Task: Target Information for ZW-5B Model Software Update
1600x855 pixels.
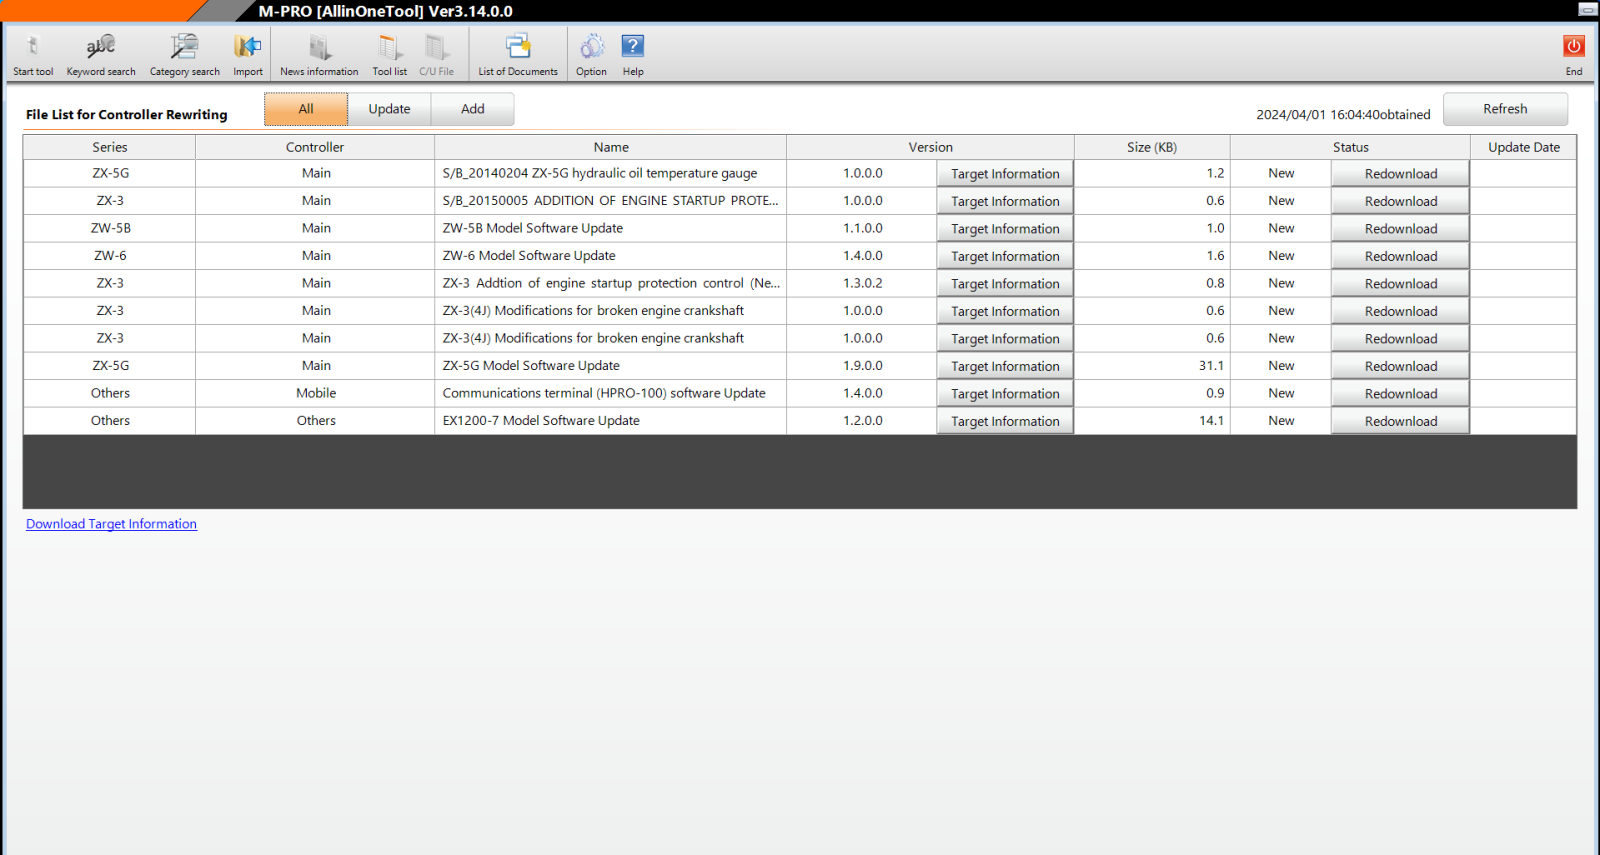Action: 1005,229
